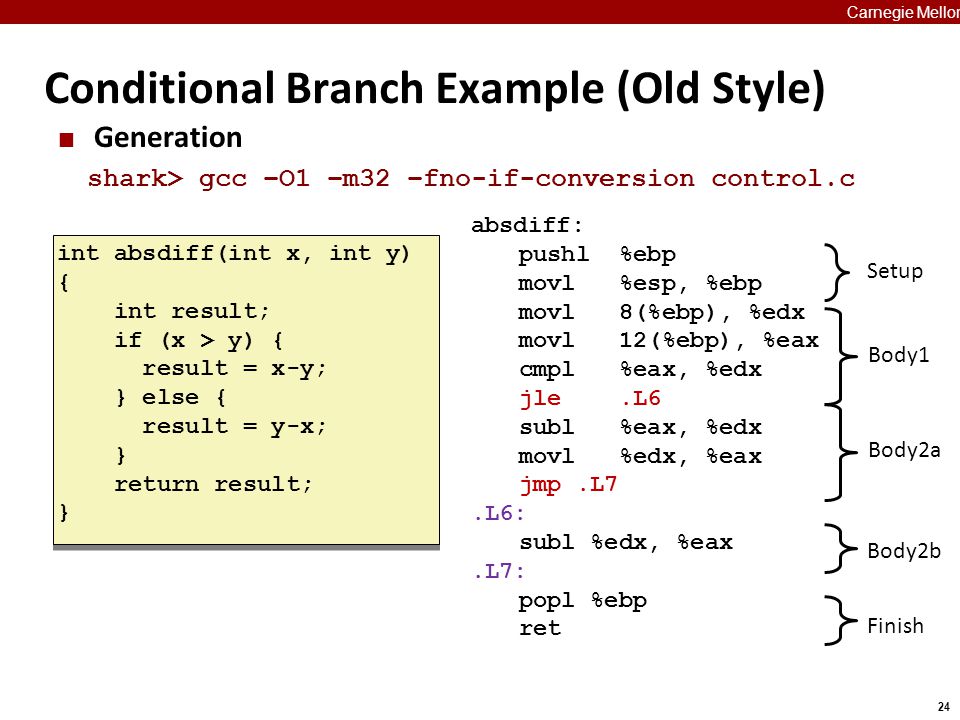This screenshot has width=960, height=720.
Task: Click the 'Finish' brace label
Action: (895, 626)
